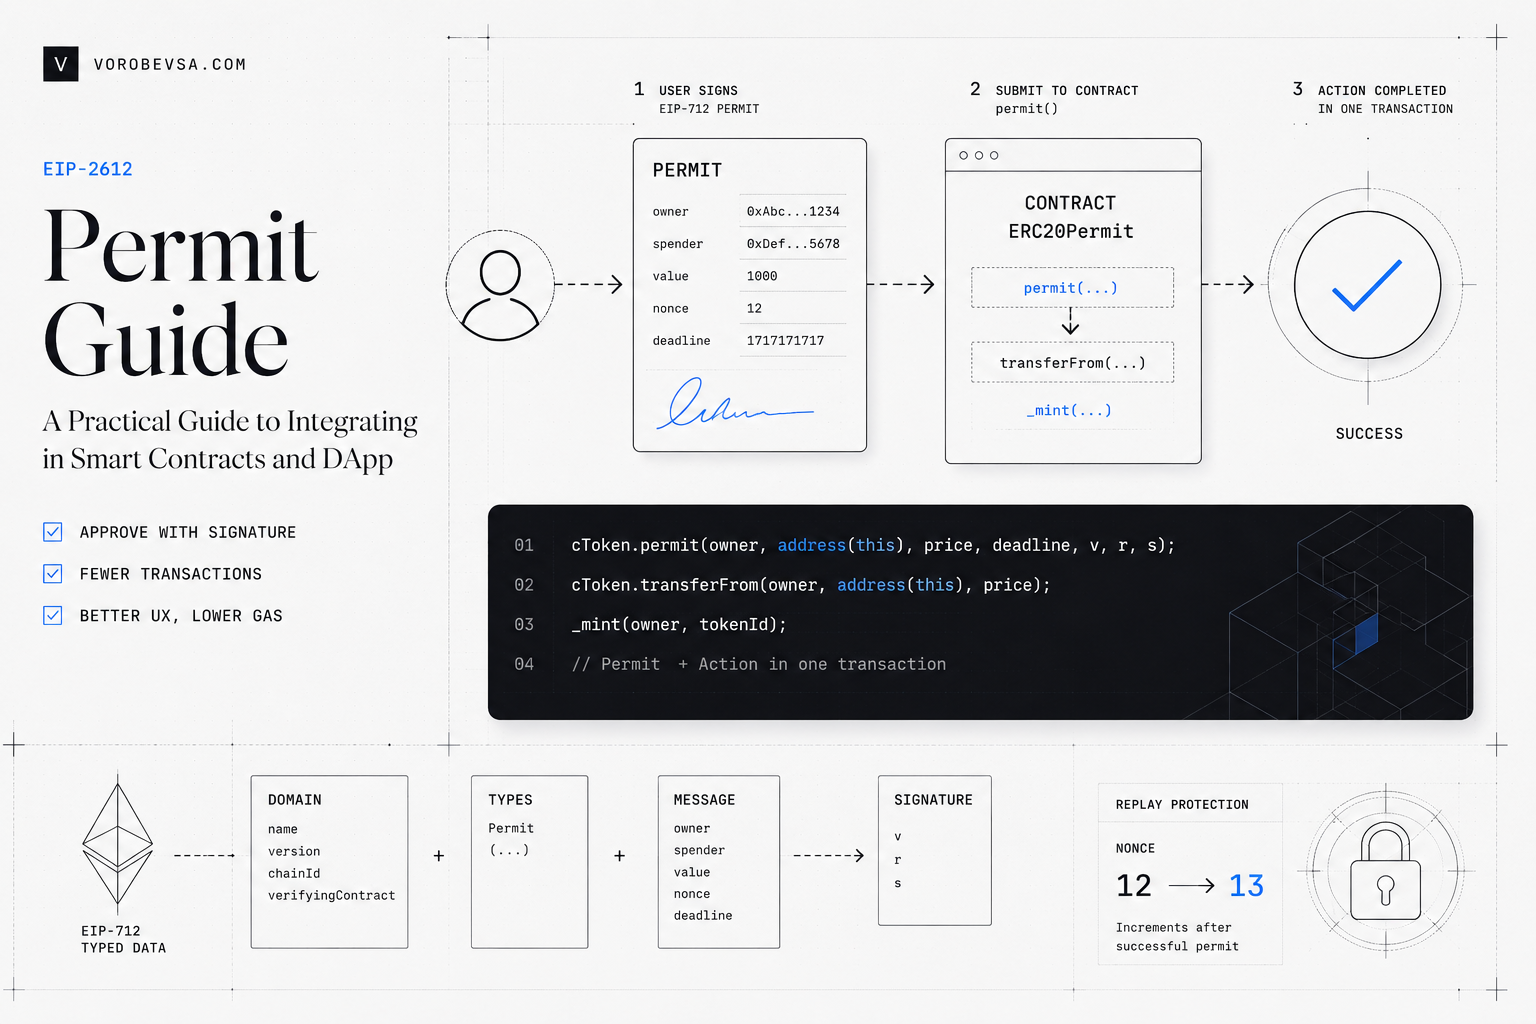Screen dimensions: 1536x1024
Task: Toggle the Better UX, Lower Gas checkbox
Action: pyautogui.click(x=53, y=616)
